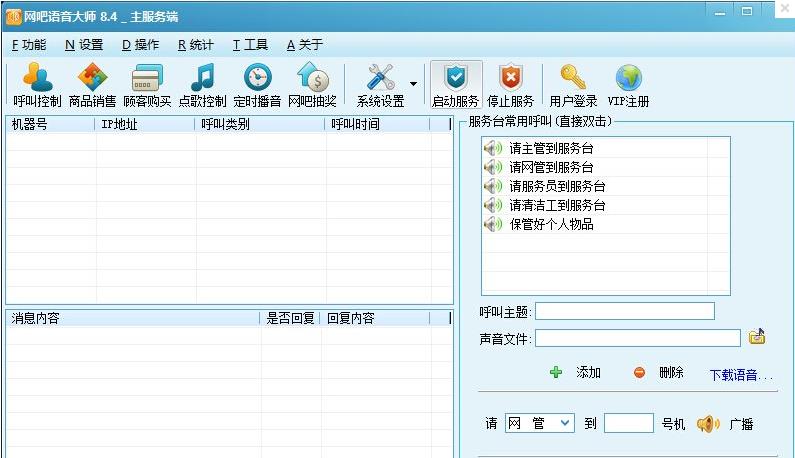
Task: Click the 声音文件 input field
Action: pyautogui.click(x=638, y=338)
